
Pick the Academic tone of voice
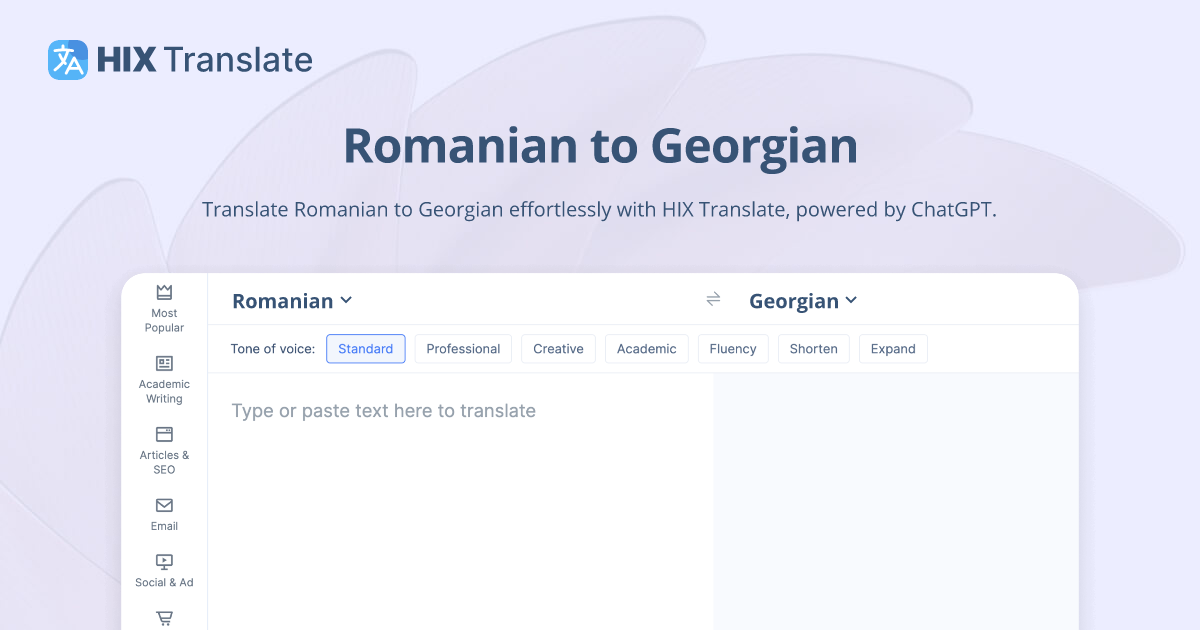tap(646, 348)
